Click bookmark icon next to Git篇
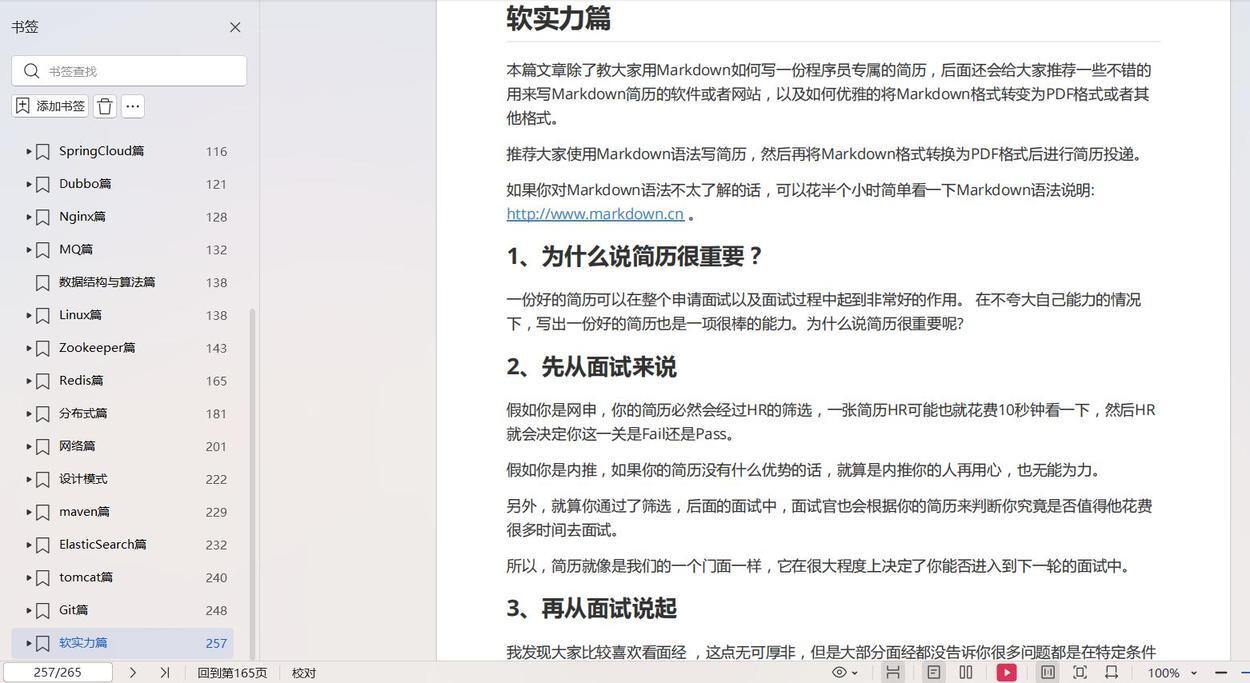Screen dimensions: 1250x683 [x=43, y=611]
